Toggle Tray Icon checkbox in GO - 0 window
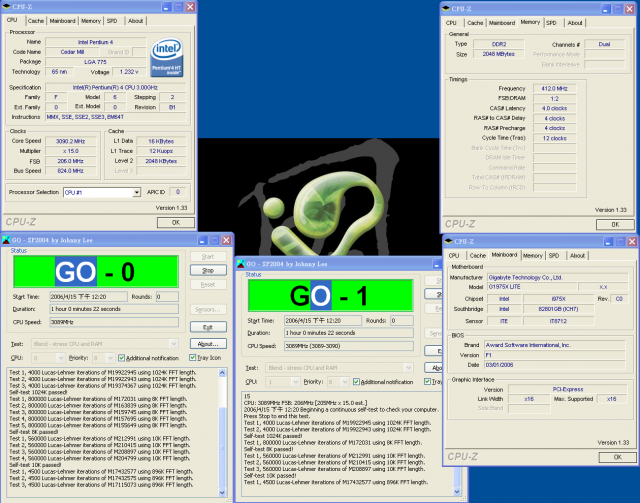The width and height of the screenshot is (640, 503). 193,357
